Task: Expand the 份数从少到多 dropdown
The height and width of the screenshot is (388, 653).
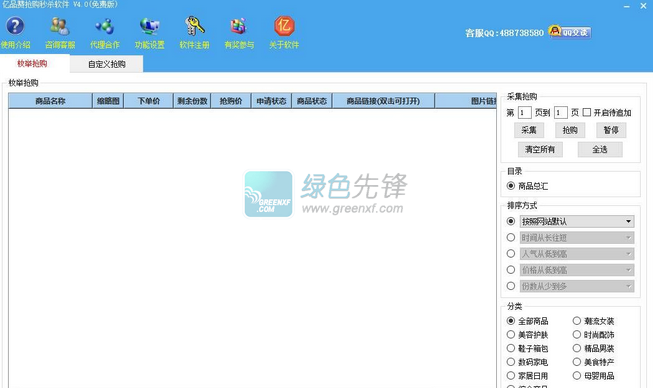Action: (628, 286)
